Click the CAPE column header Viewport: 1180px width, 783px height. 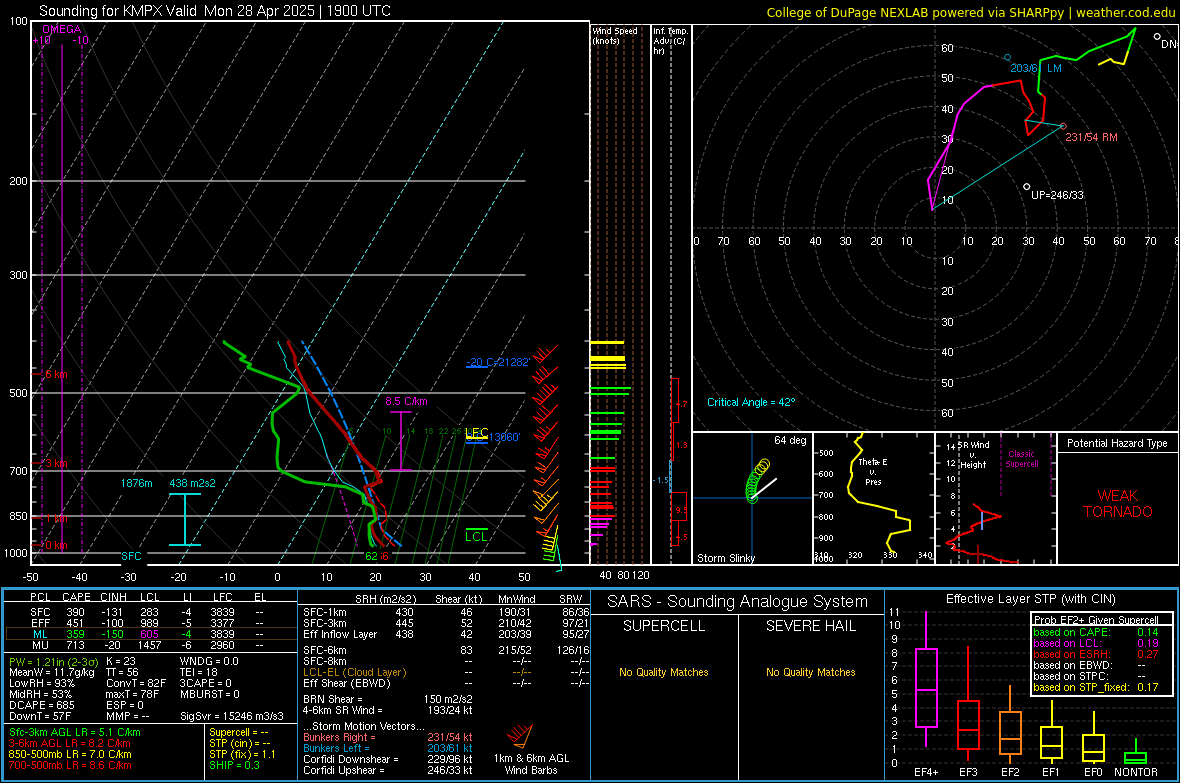click(x=76, y=597)
